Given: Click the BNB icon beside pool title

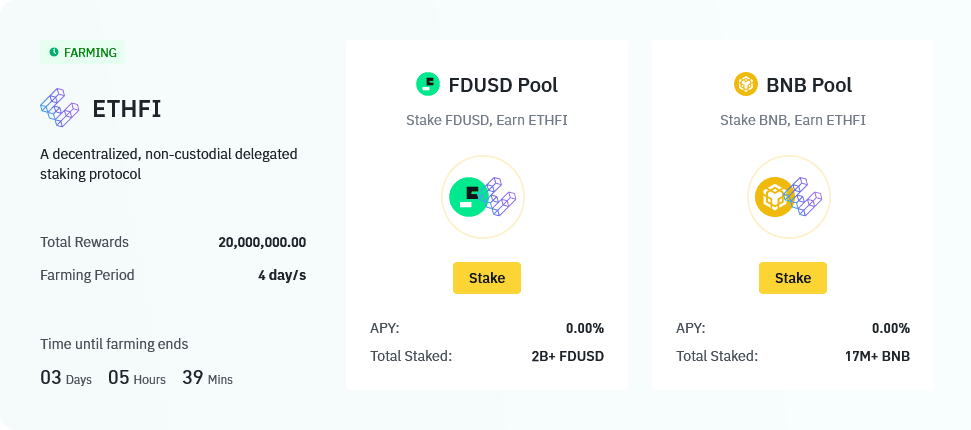Looking at the screenshot, I should 746,84.
